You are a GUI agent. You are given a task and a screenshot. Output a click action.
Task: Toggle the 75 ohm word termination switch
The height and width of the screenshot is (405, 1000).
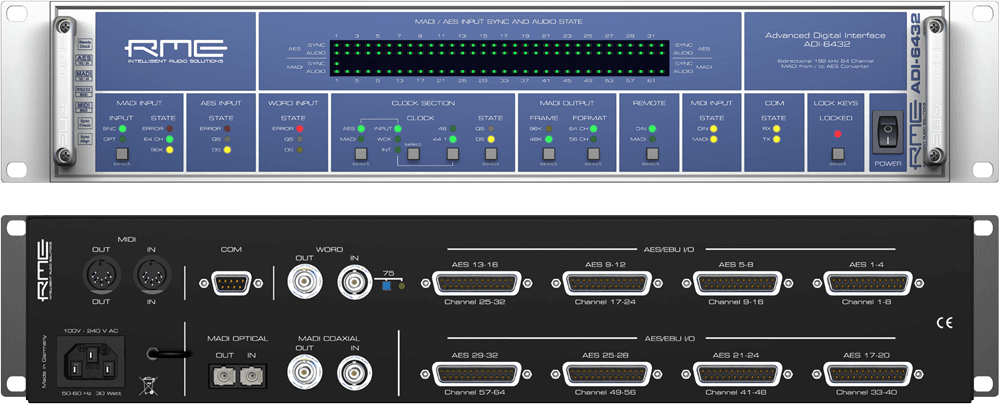click(x=386, y=285)
